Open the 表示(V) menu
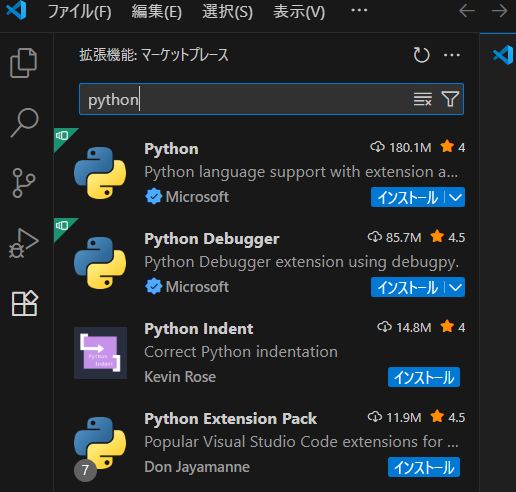Viewport: 516px width, 492px height. tap(299, 11)
